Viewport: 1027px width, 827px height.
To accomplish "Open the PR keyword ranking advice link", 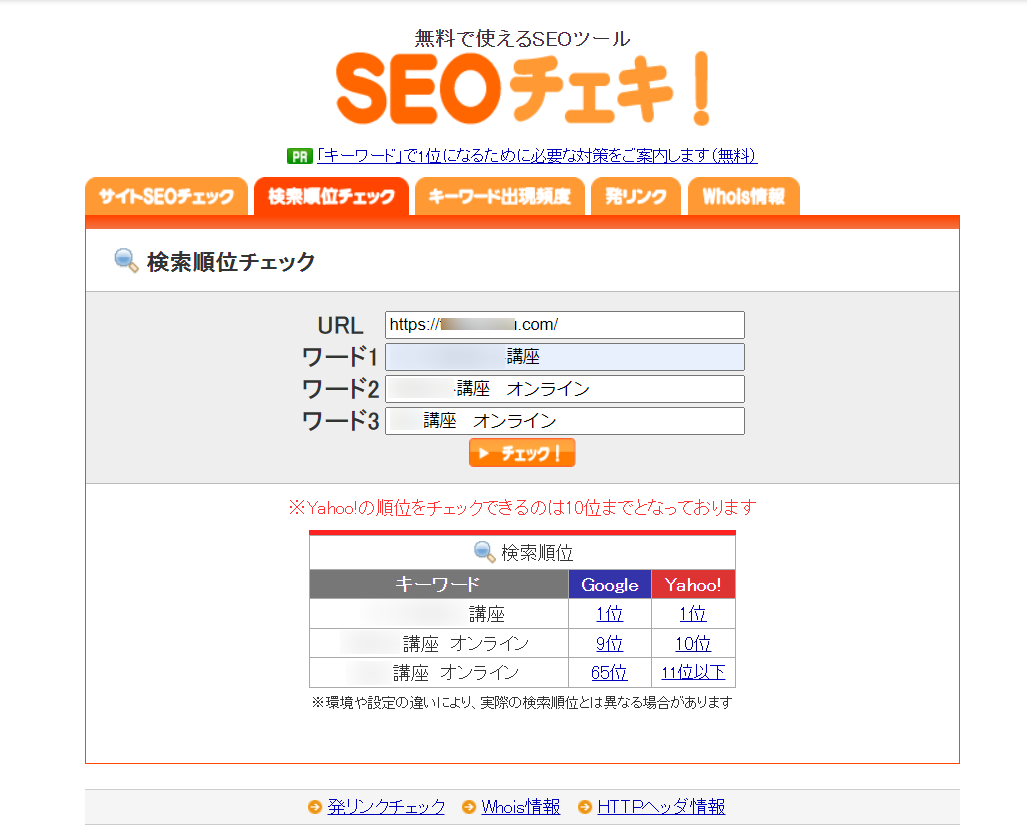I will pos(536,156).
